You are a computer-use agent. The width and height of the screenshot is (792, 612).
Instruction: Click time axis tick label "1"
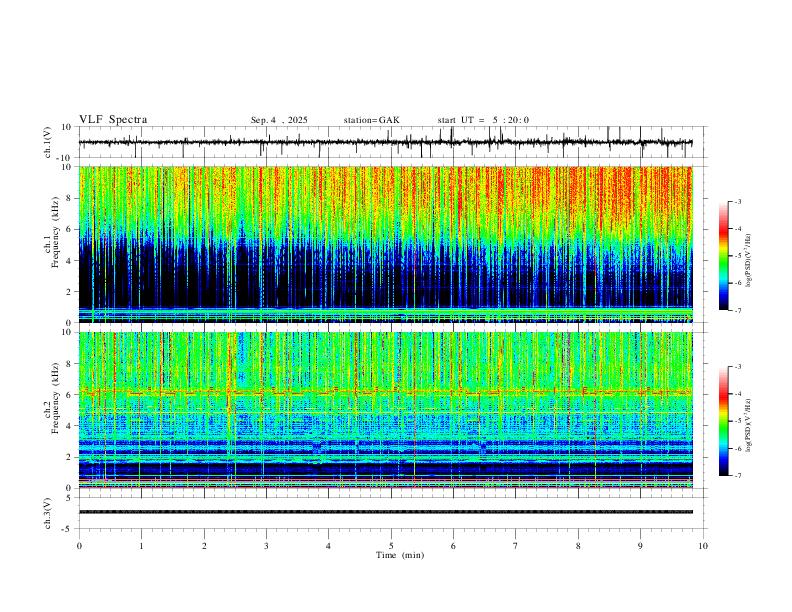(x=141, y=546)
